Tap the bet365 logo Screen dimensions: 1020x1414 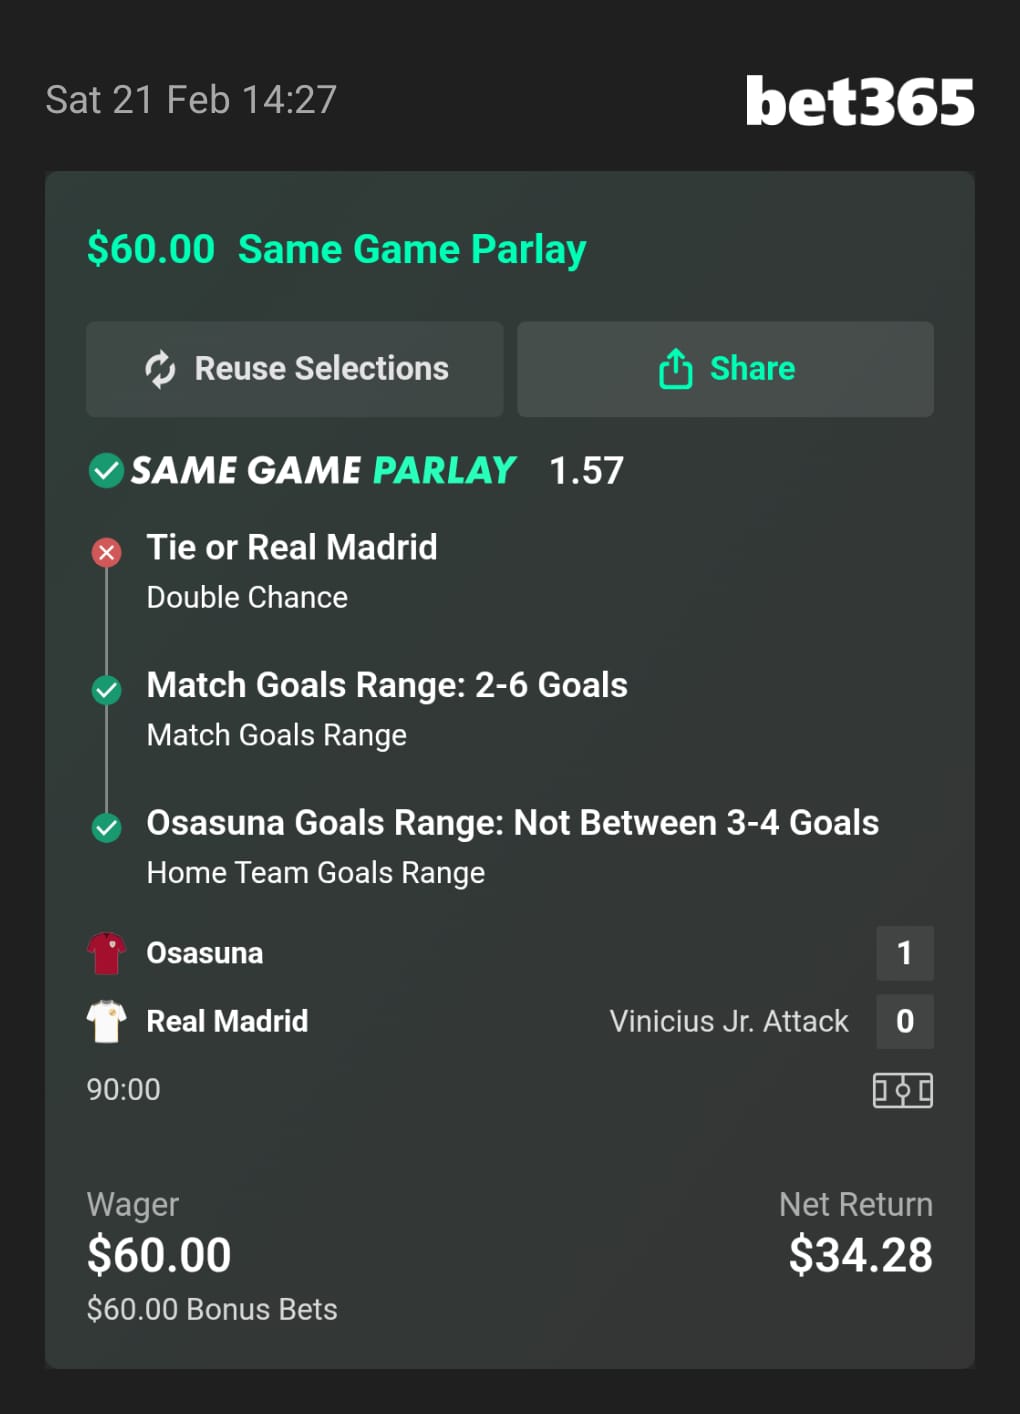point(859,101)
